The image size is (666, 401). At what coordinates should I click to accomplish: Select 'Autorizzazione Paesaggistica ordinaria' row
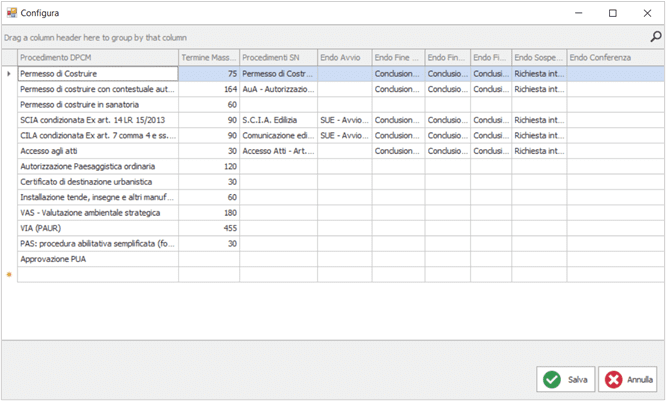pos(98,166)
